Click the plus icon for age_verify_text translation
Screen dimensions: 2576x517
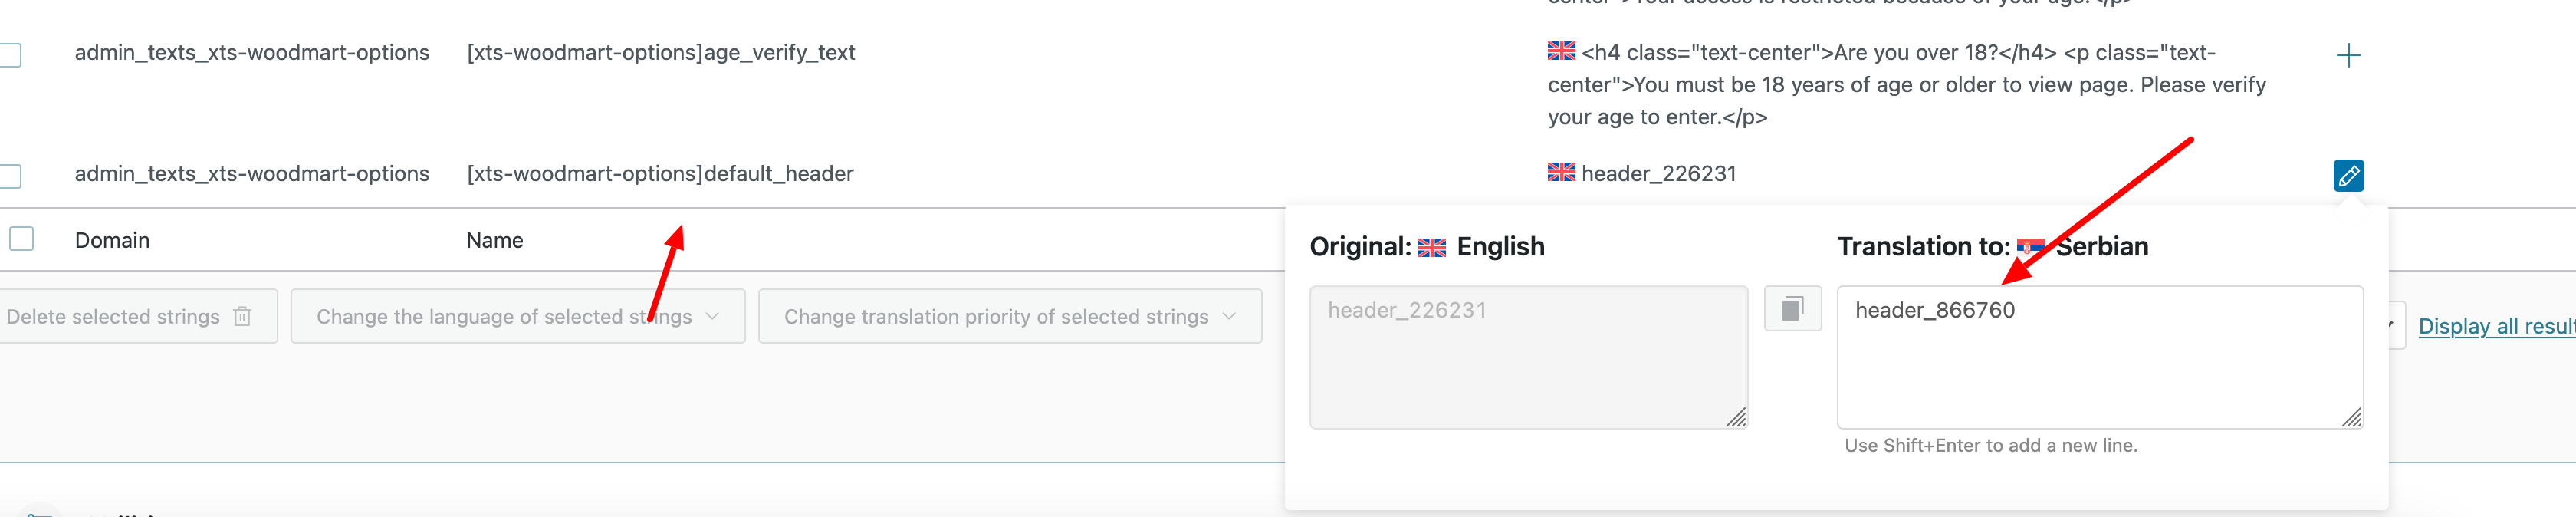tap(2348, 56)
